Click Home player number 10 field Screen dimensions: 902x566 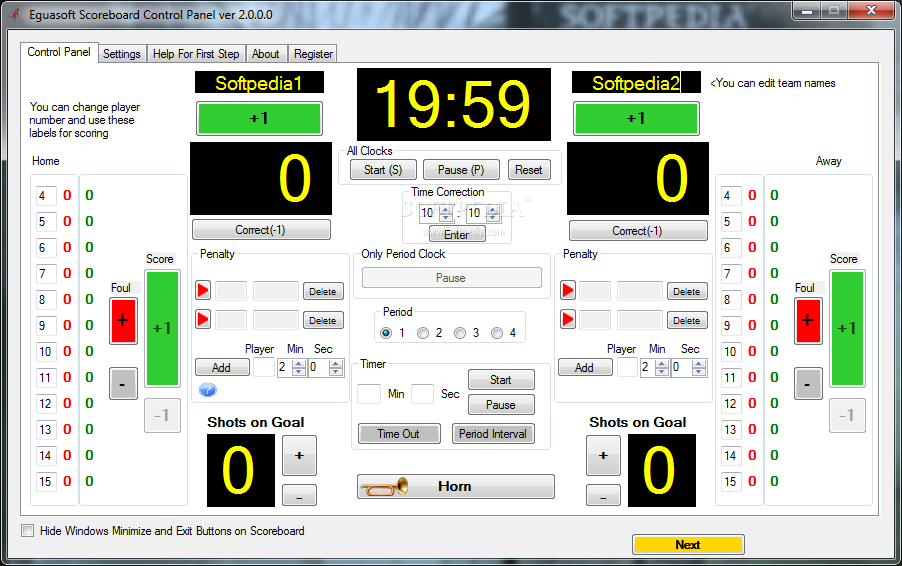point(45,351)
